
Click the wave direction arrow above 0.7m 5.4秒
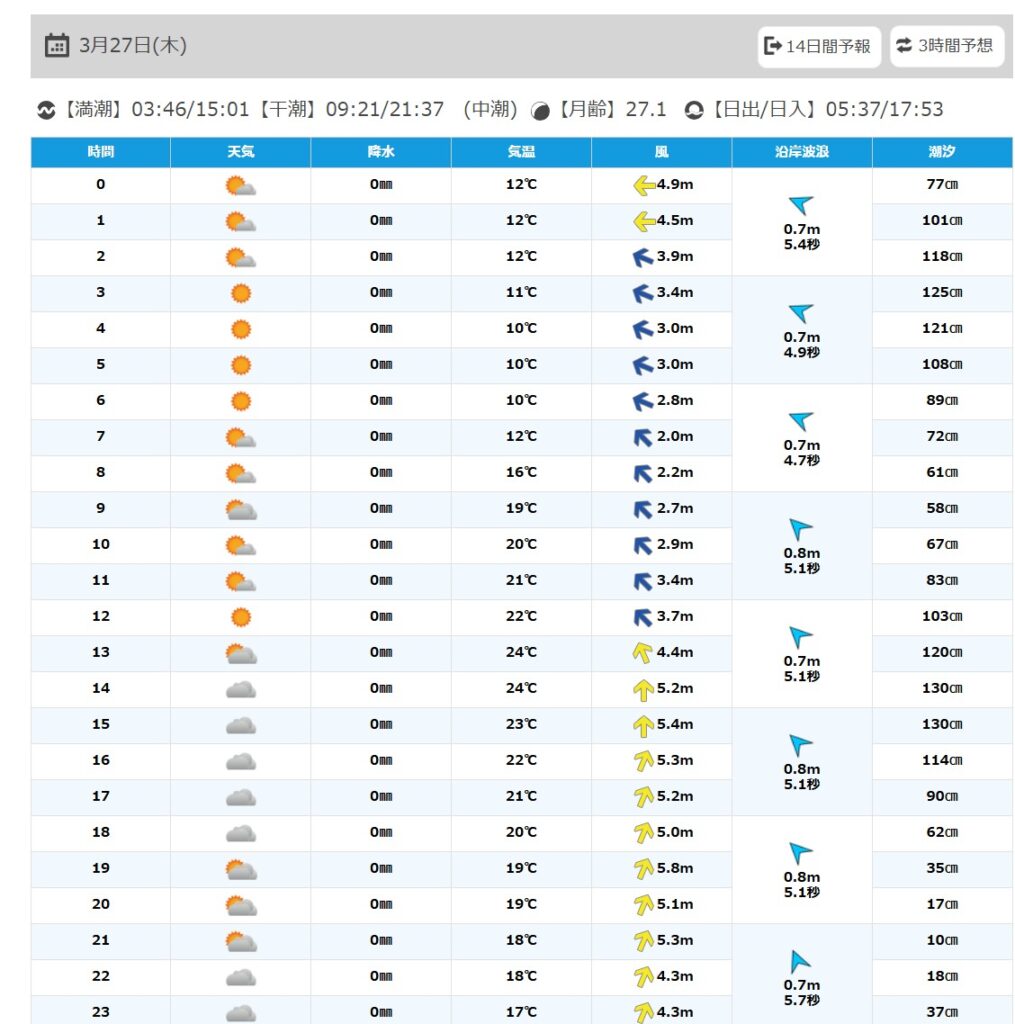click(801, 205)
